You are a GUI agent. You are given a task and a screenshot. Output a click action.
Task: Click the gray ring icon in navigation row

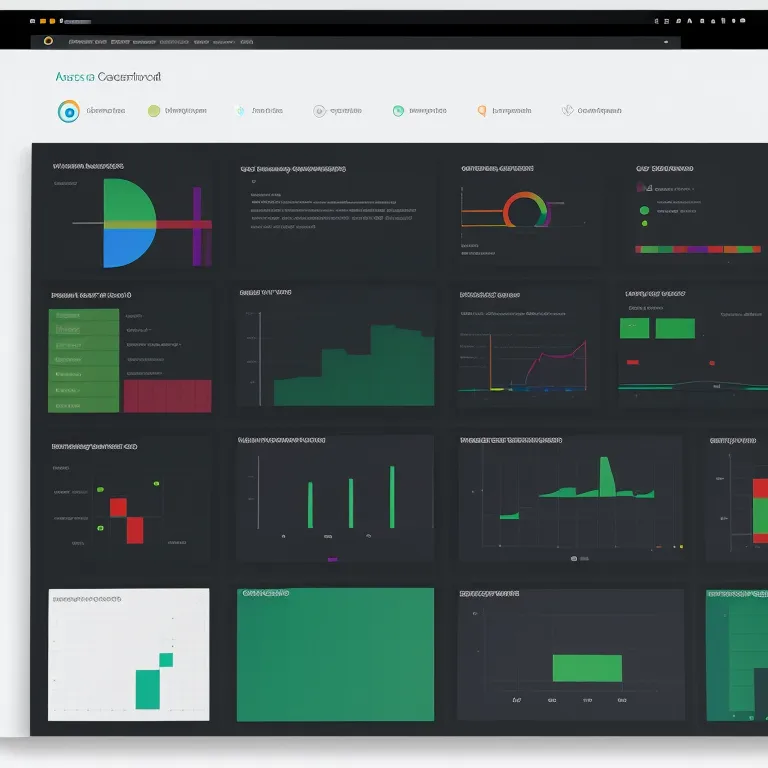click(x=319, y=111)
